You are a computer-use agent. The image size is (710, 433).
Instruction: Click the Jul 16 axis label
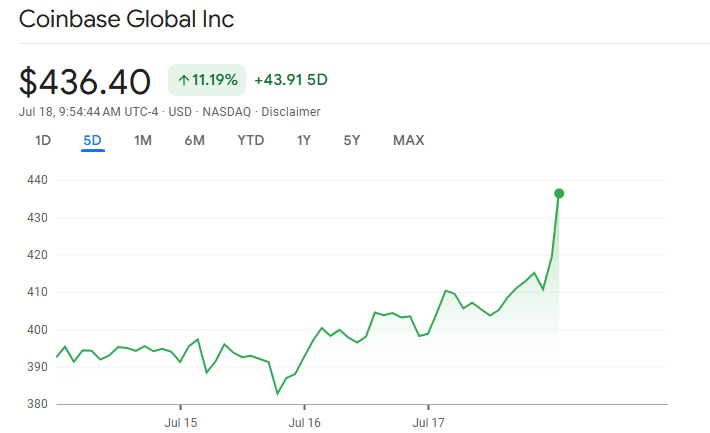304,423
